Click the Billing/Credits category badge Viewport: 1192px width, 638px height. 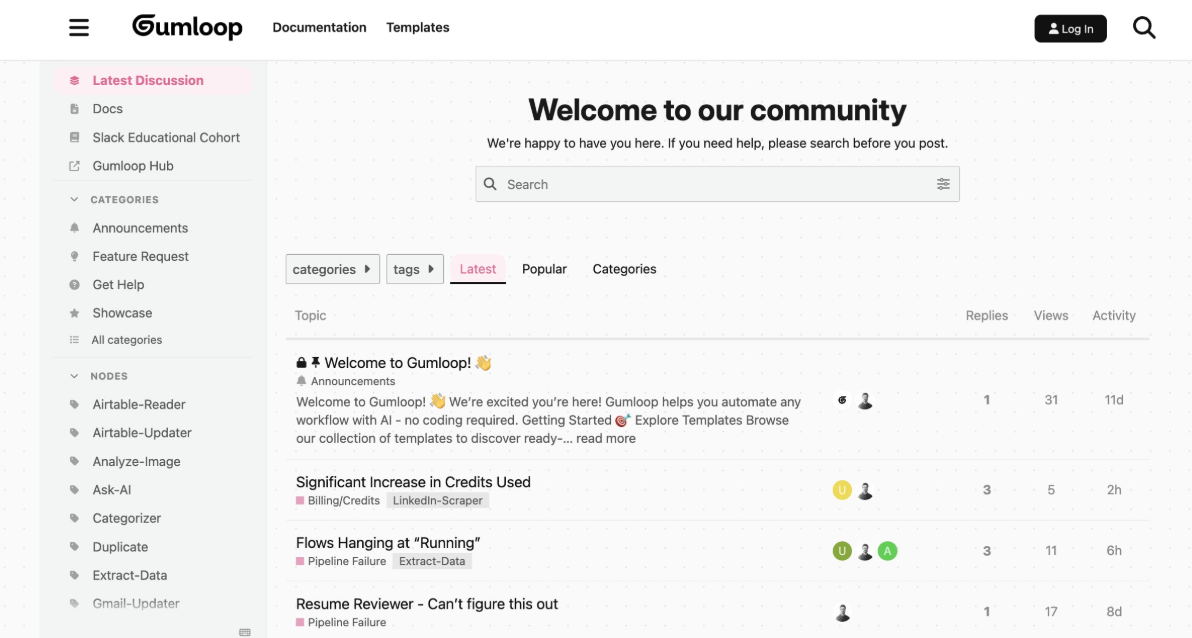338,500
